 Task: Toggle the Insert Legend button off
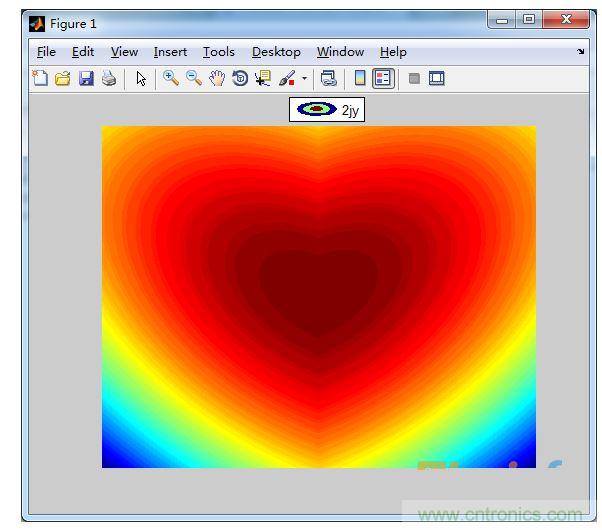pyautogui.click(x=383, y=78)
